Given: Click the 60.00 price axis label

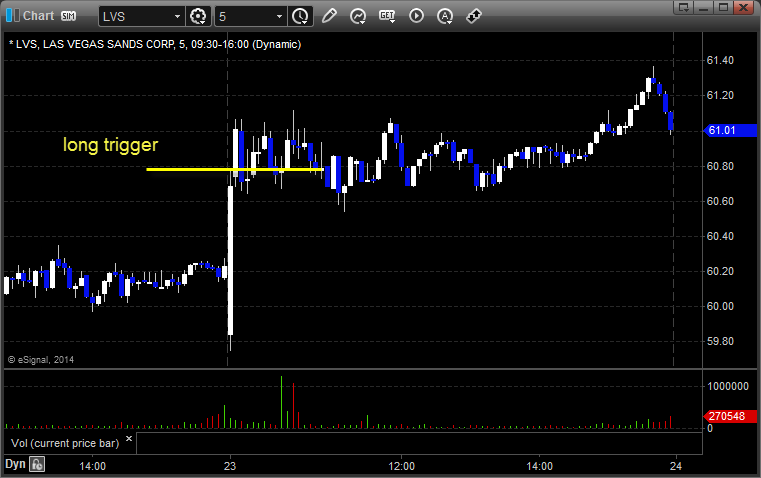Looking at the screenshot, I should pos(720,306).
